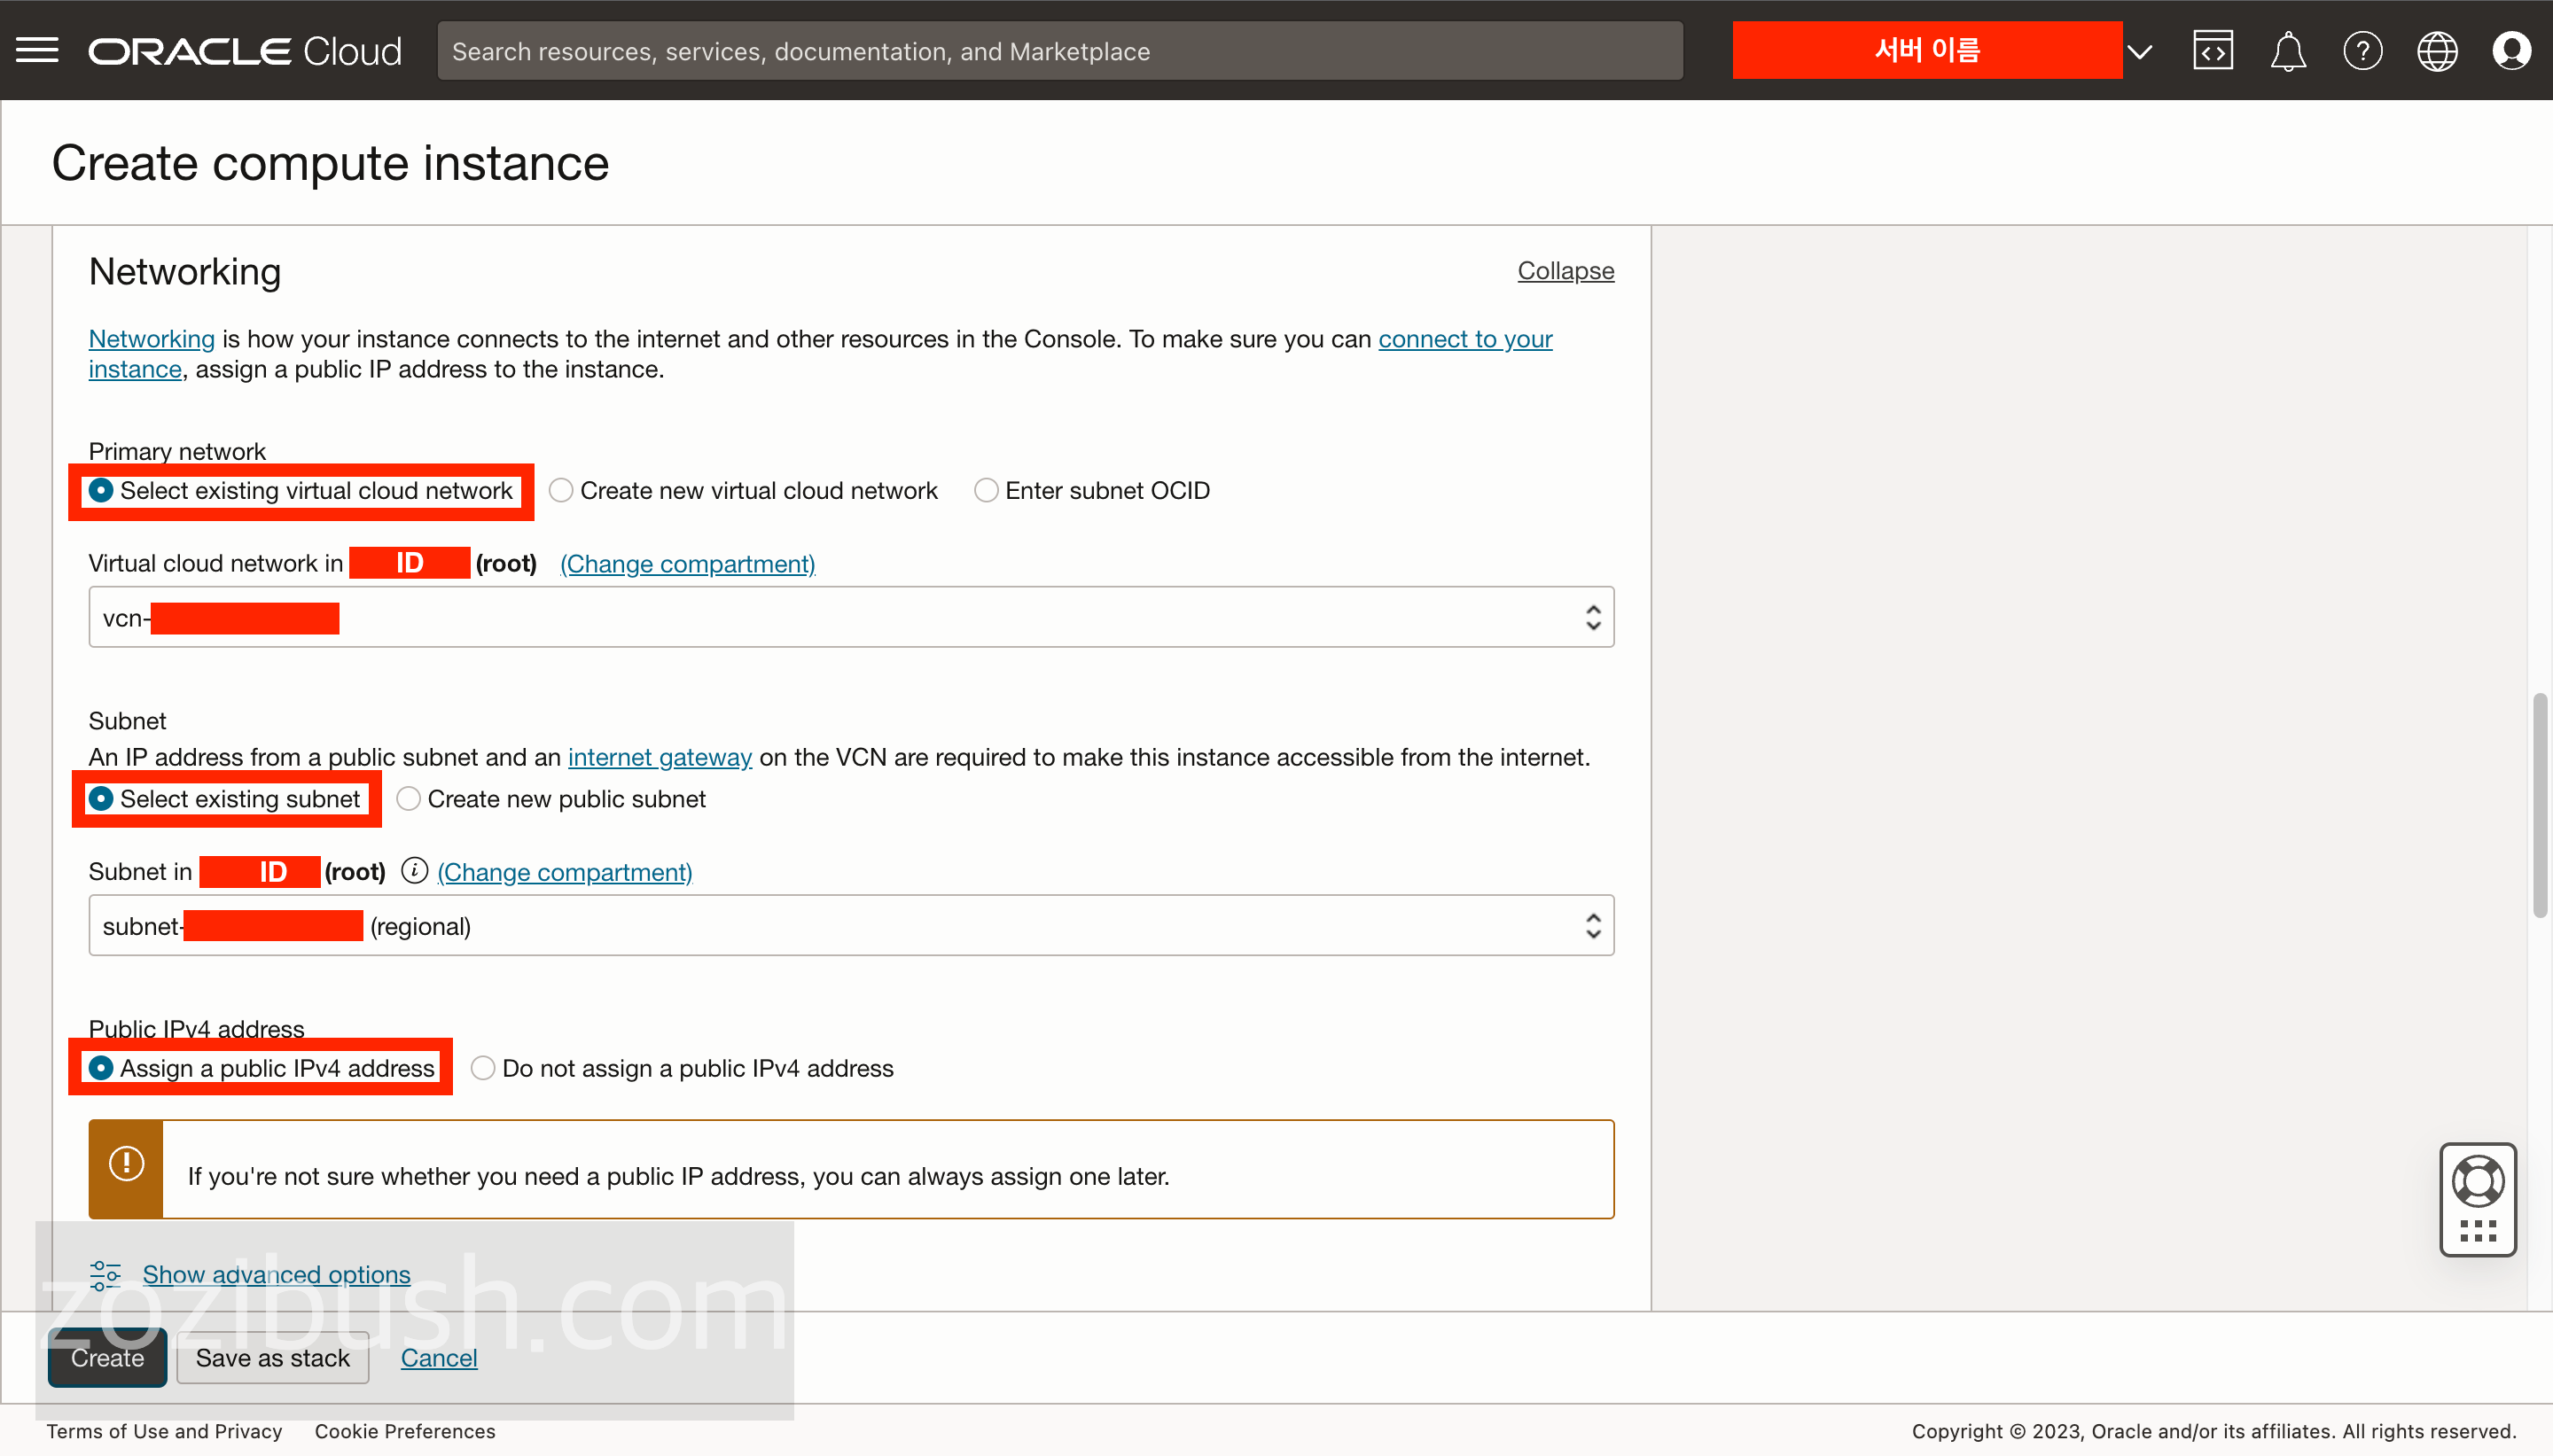Expand the region dropdown chevron

coord(2139,52)
